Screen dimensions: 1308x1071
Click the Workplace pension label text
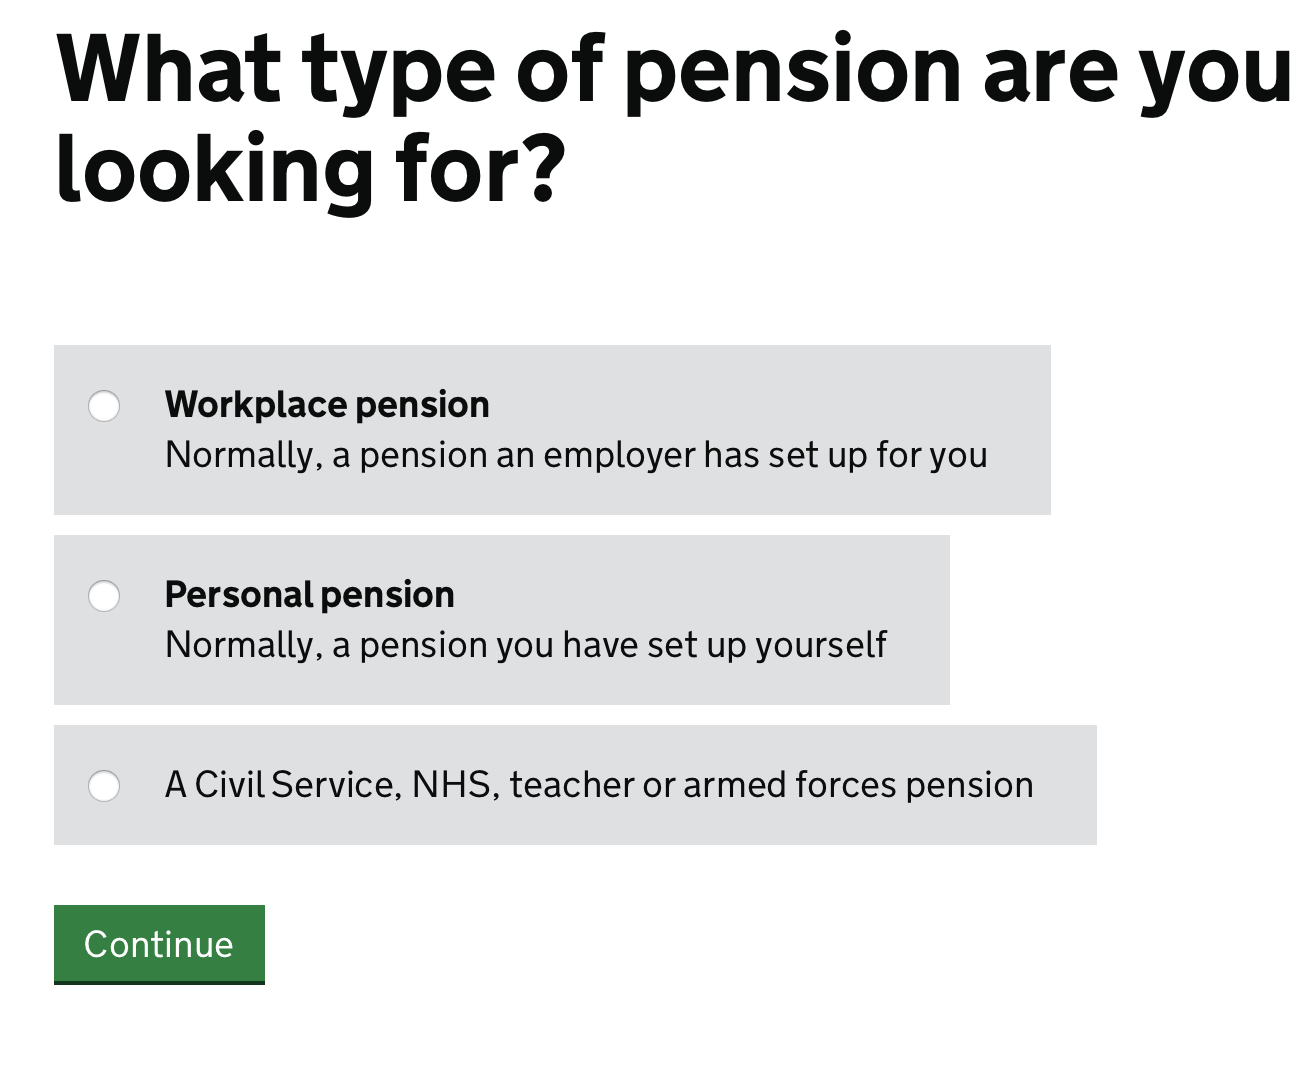tap(327, 404)
